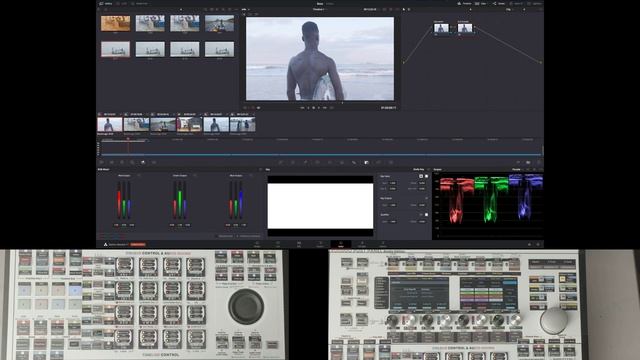The width and height of the screenshot is (640, 360).
Task: Select node 02 in the node graph
Action: [x=465, y=28]
